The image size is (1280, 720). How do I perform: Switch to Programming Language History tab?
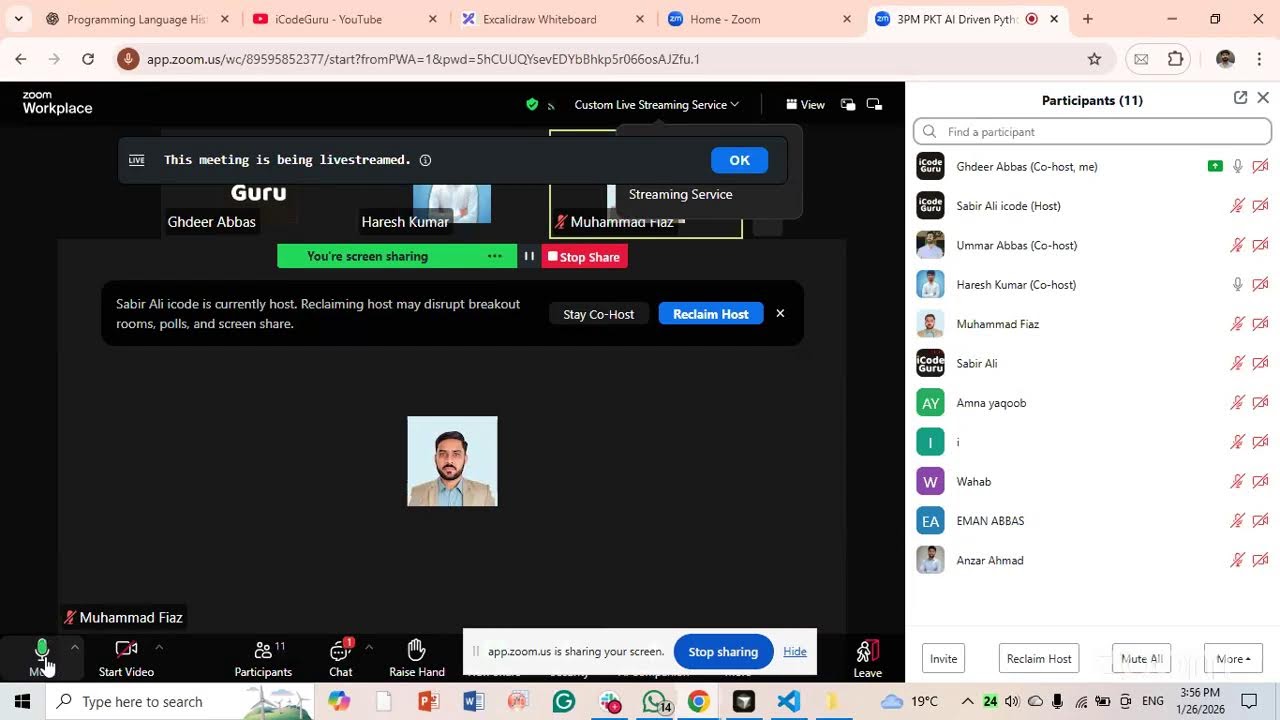(x=137, y=19)
